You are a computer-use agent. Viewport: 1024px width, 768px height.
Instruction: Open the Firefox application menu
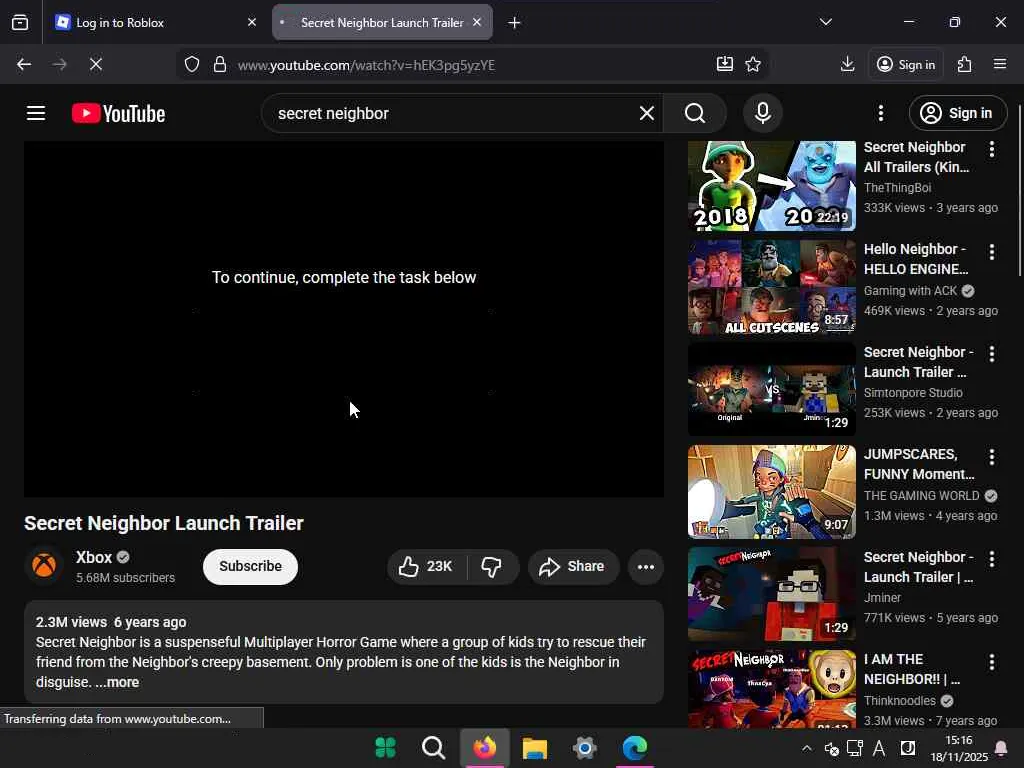pos(1000,64)
